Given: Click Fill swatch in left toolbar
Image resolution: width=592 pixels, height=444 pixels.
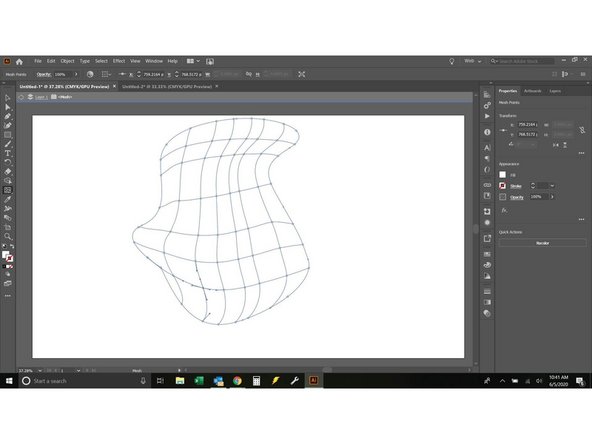Looking at the screenshot, I should point(5,255).
